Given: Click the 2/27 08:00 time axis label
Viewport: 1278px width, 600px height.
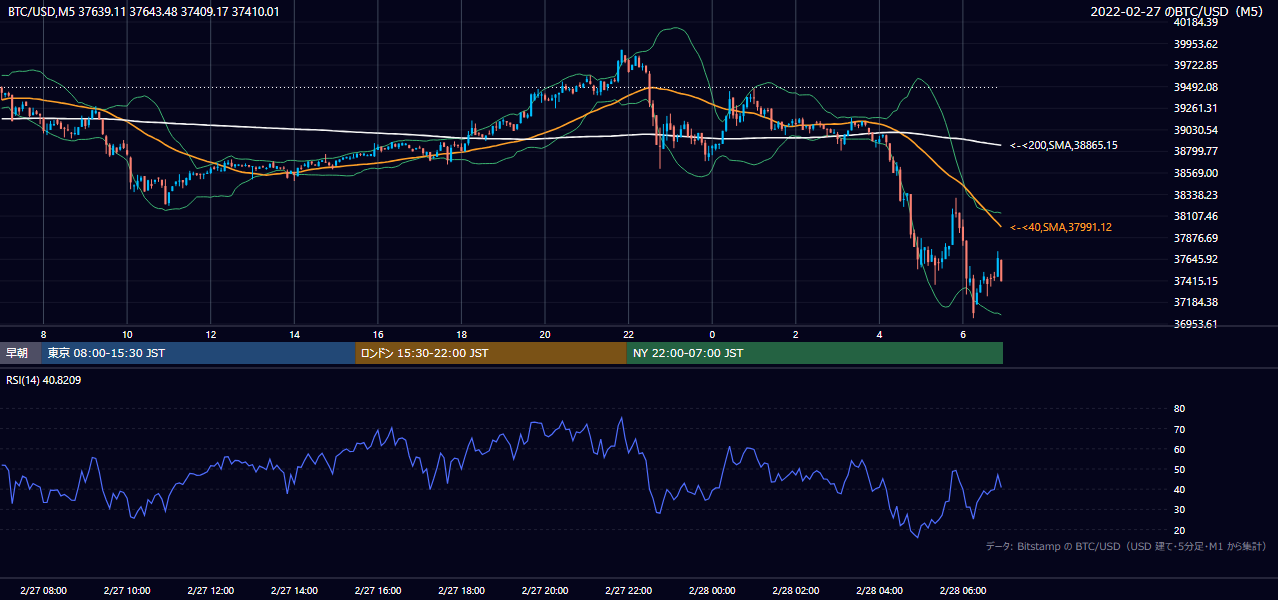Looking at the screenshot, I should [42, 590].
